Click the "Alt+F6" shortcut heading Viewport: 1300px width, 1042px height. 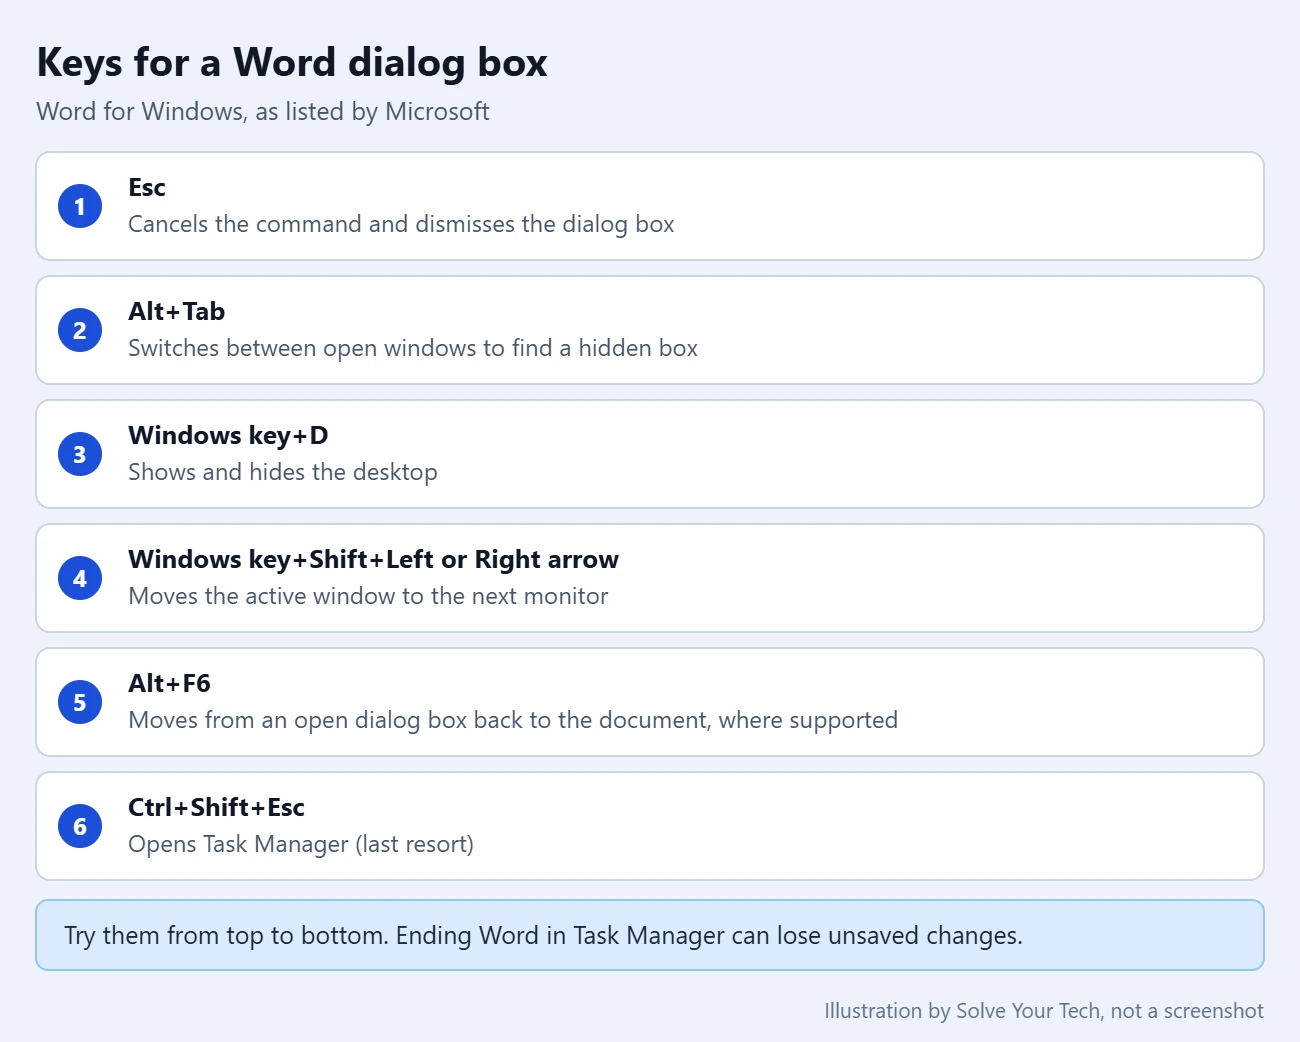(170, 684)
